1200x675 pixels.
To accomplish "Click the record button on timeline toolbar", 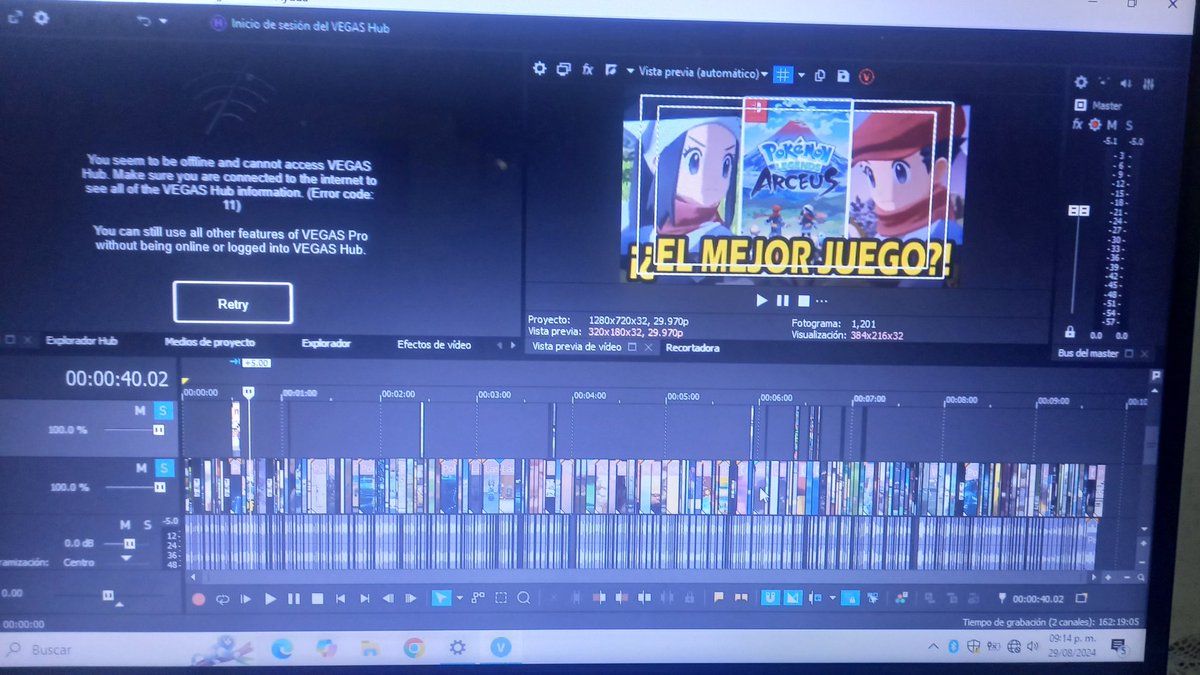I will click(x=198, y=599).
